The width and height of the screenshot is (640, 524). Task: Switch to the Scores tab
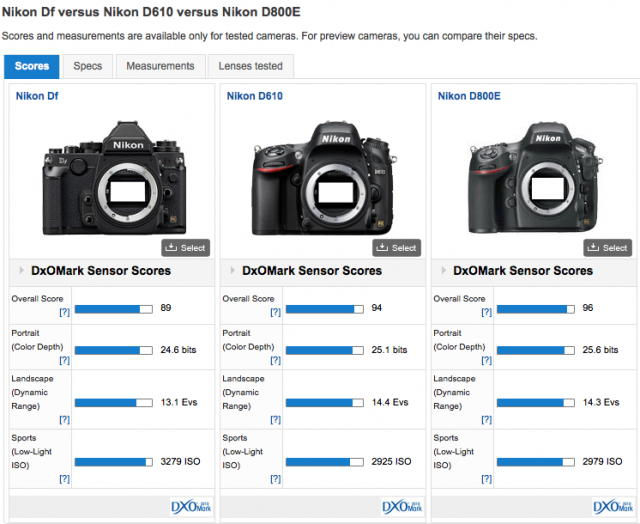(x=32, y=66)
